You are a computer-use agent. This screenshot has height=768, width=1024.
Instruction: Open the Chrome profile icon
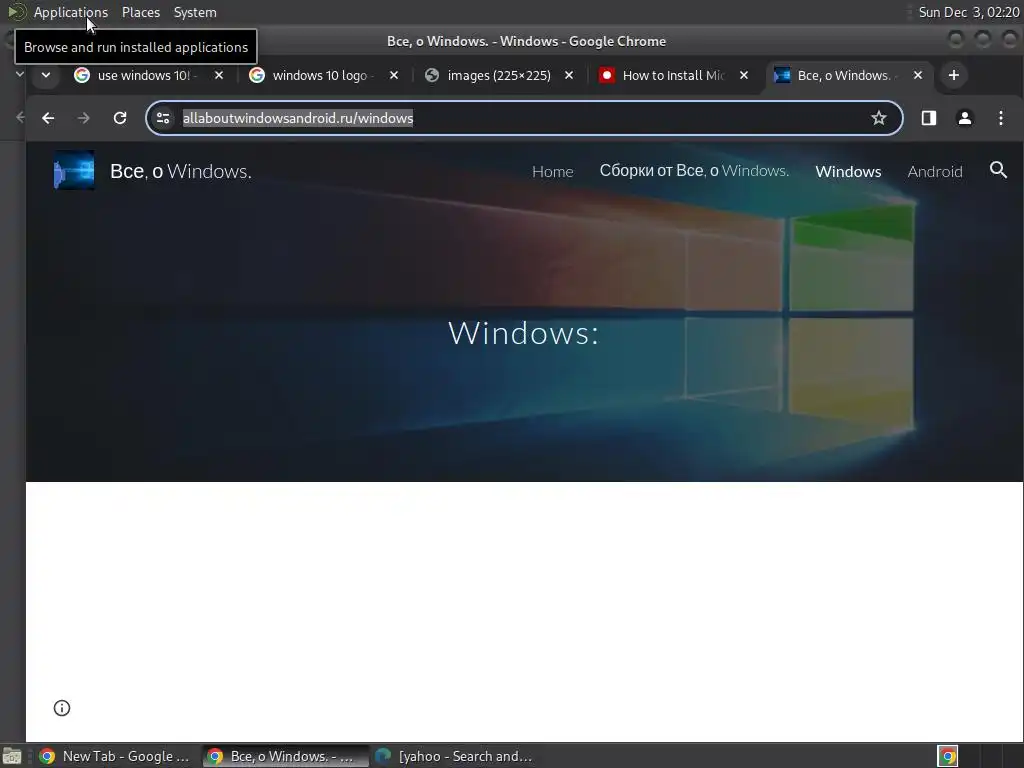click(x=965, y=118)
